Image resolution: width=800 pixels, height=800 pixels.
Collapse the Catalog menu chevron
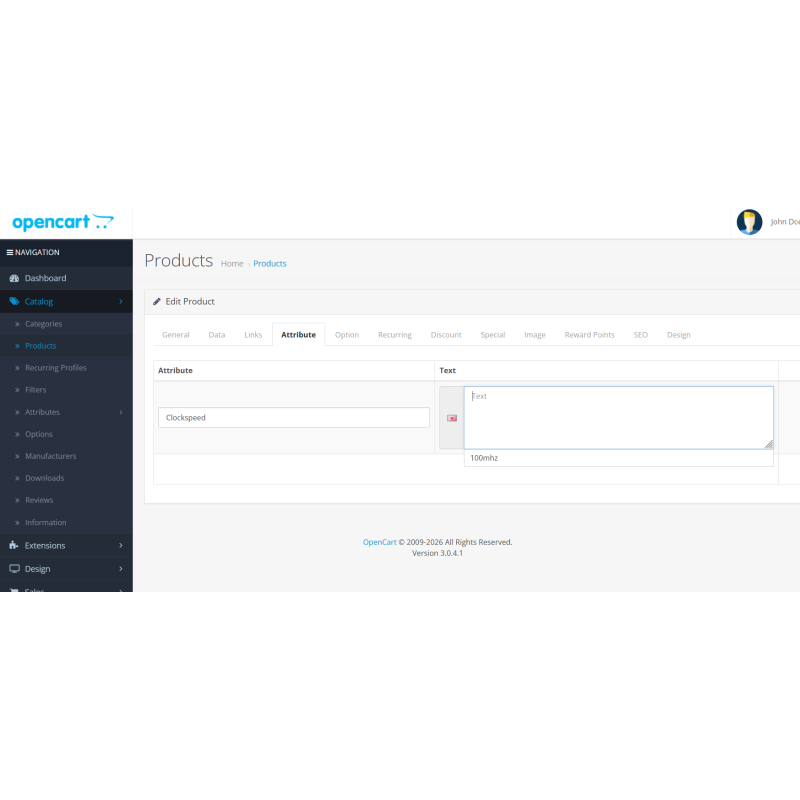coord(120,301)
